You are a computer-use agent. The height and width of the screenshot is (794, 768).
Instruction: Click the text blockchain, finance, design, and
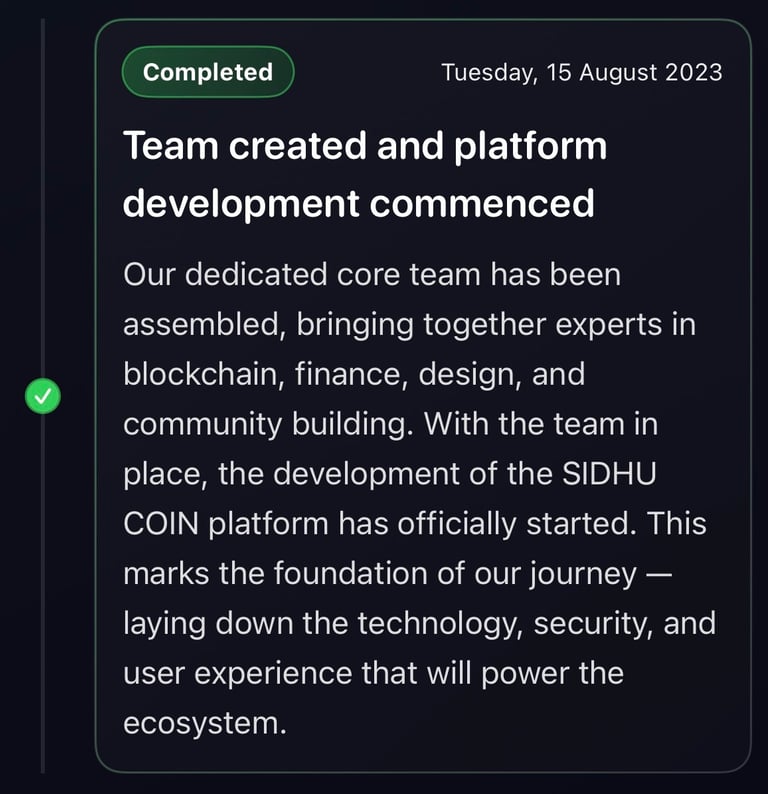pos(354,375)
